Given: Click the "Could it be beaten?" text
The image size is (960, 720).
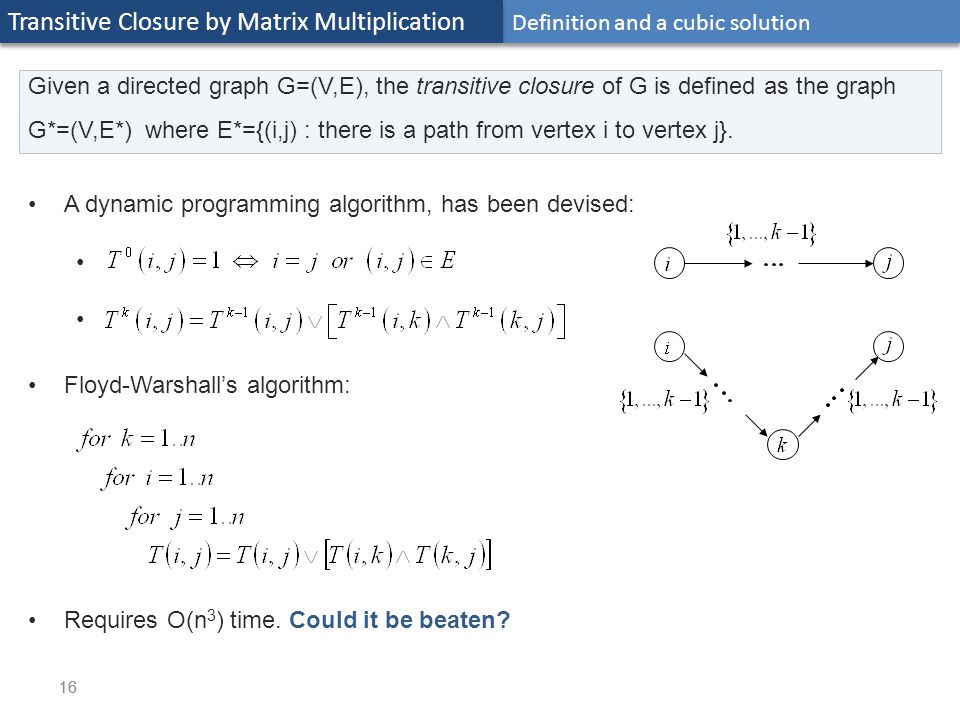Looking at the screenshot, I should point(399,620).
